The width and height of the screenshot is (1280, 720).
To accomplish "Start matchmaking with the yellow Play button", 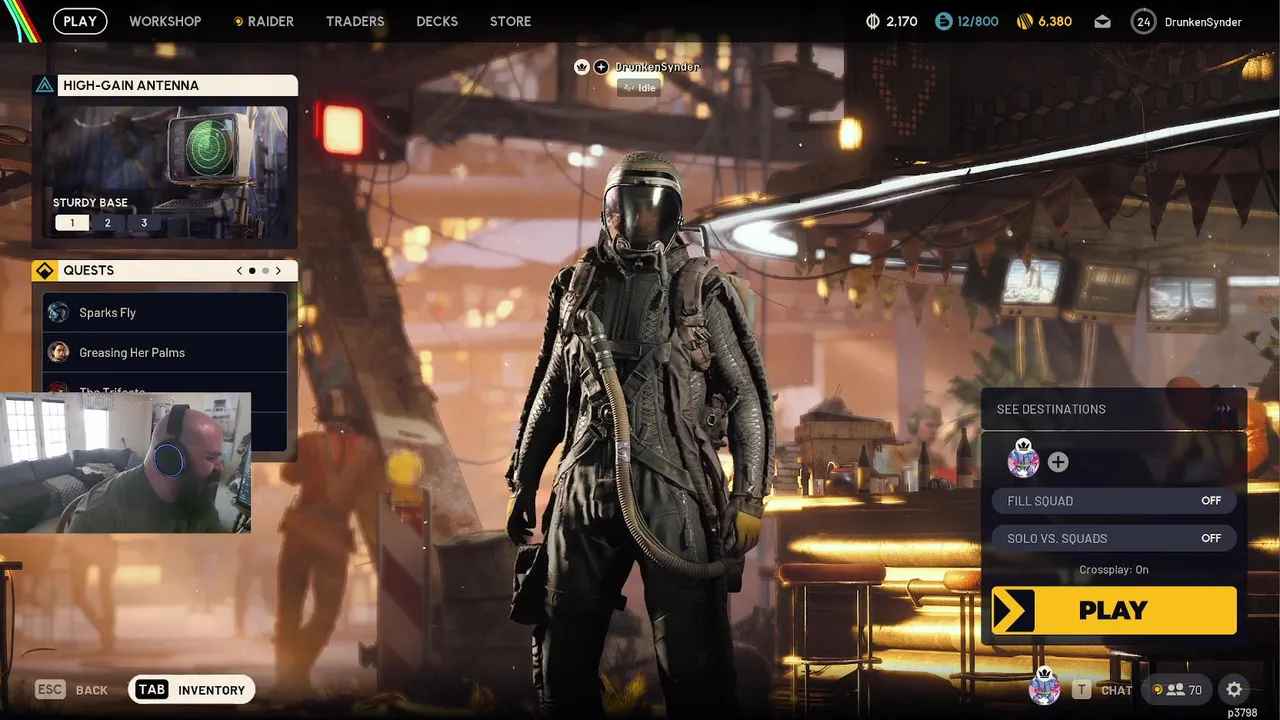I will pos(1114,610).
